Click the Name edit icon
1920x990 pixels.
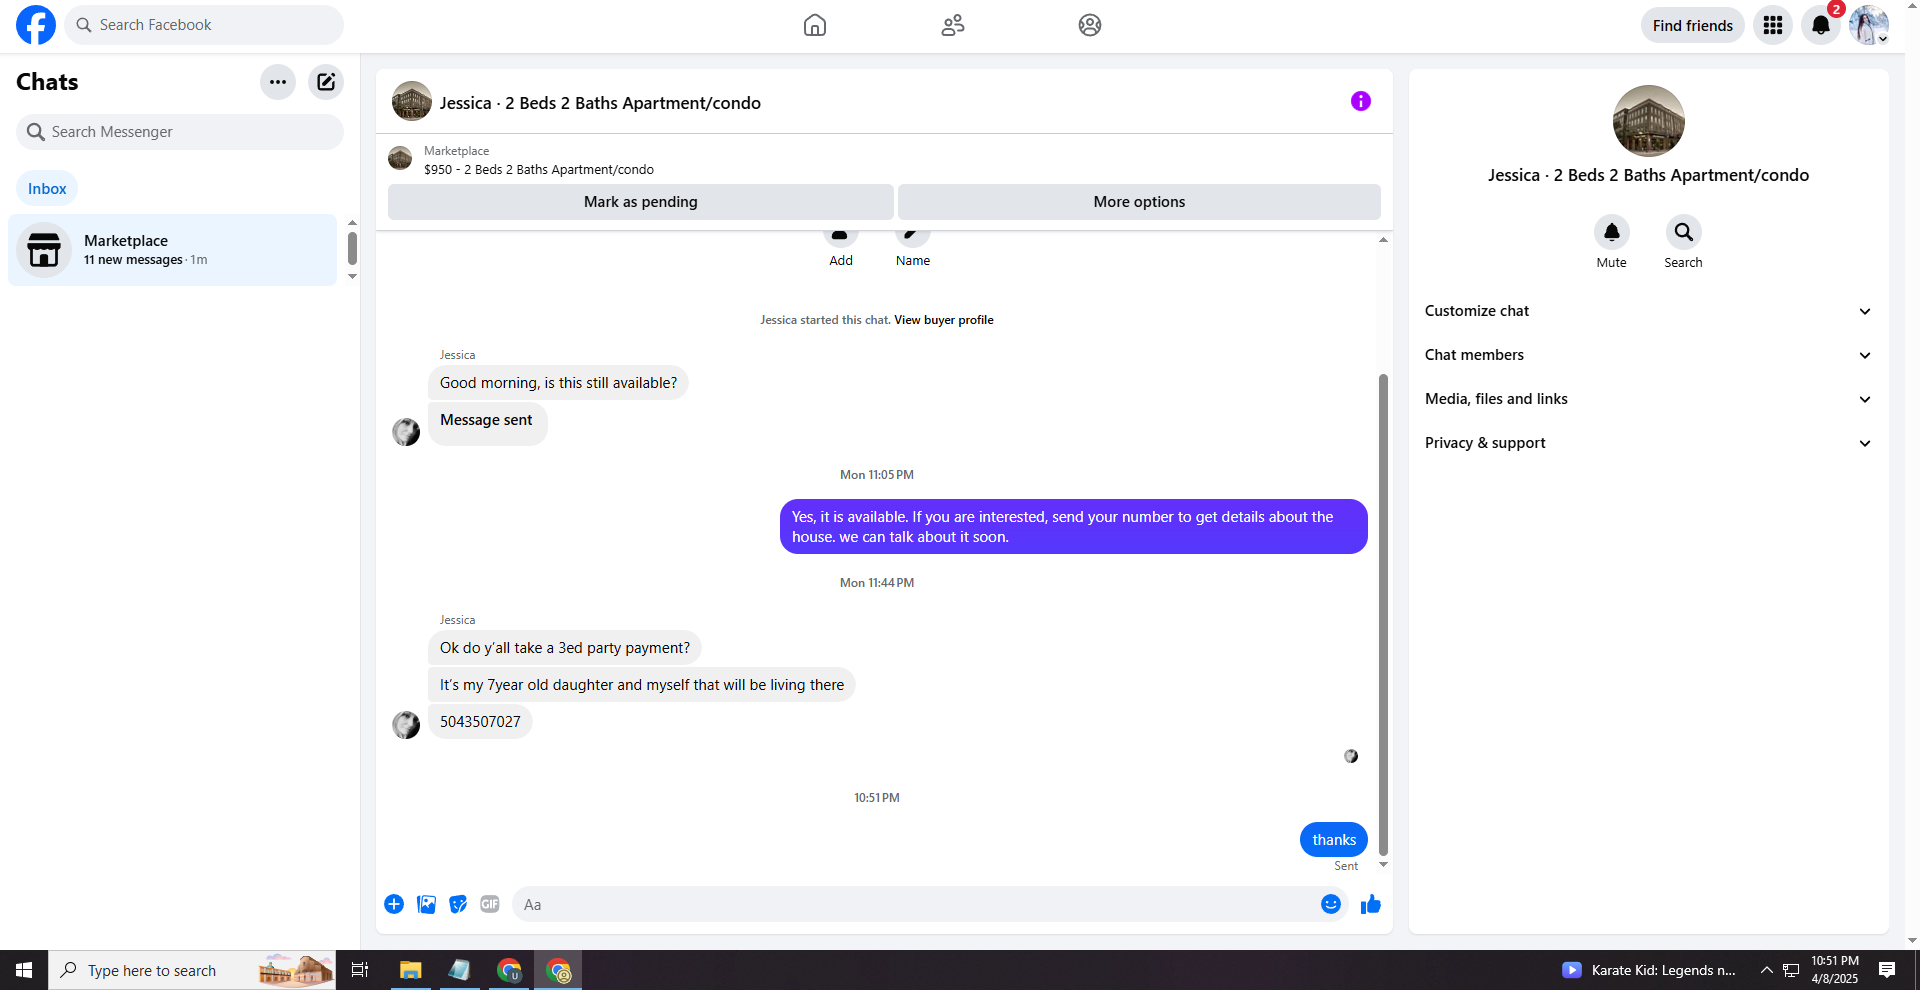click(912, 236)
